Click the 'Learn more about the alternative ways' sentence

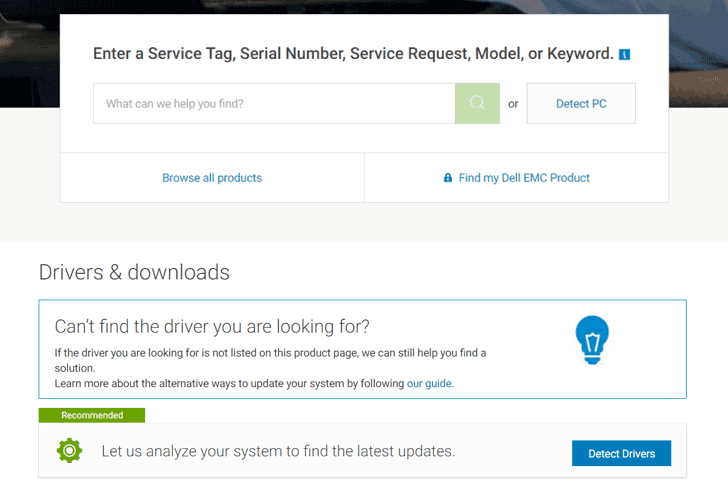230,383
